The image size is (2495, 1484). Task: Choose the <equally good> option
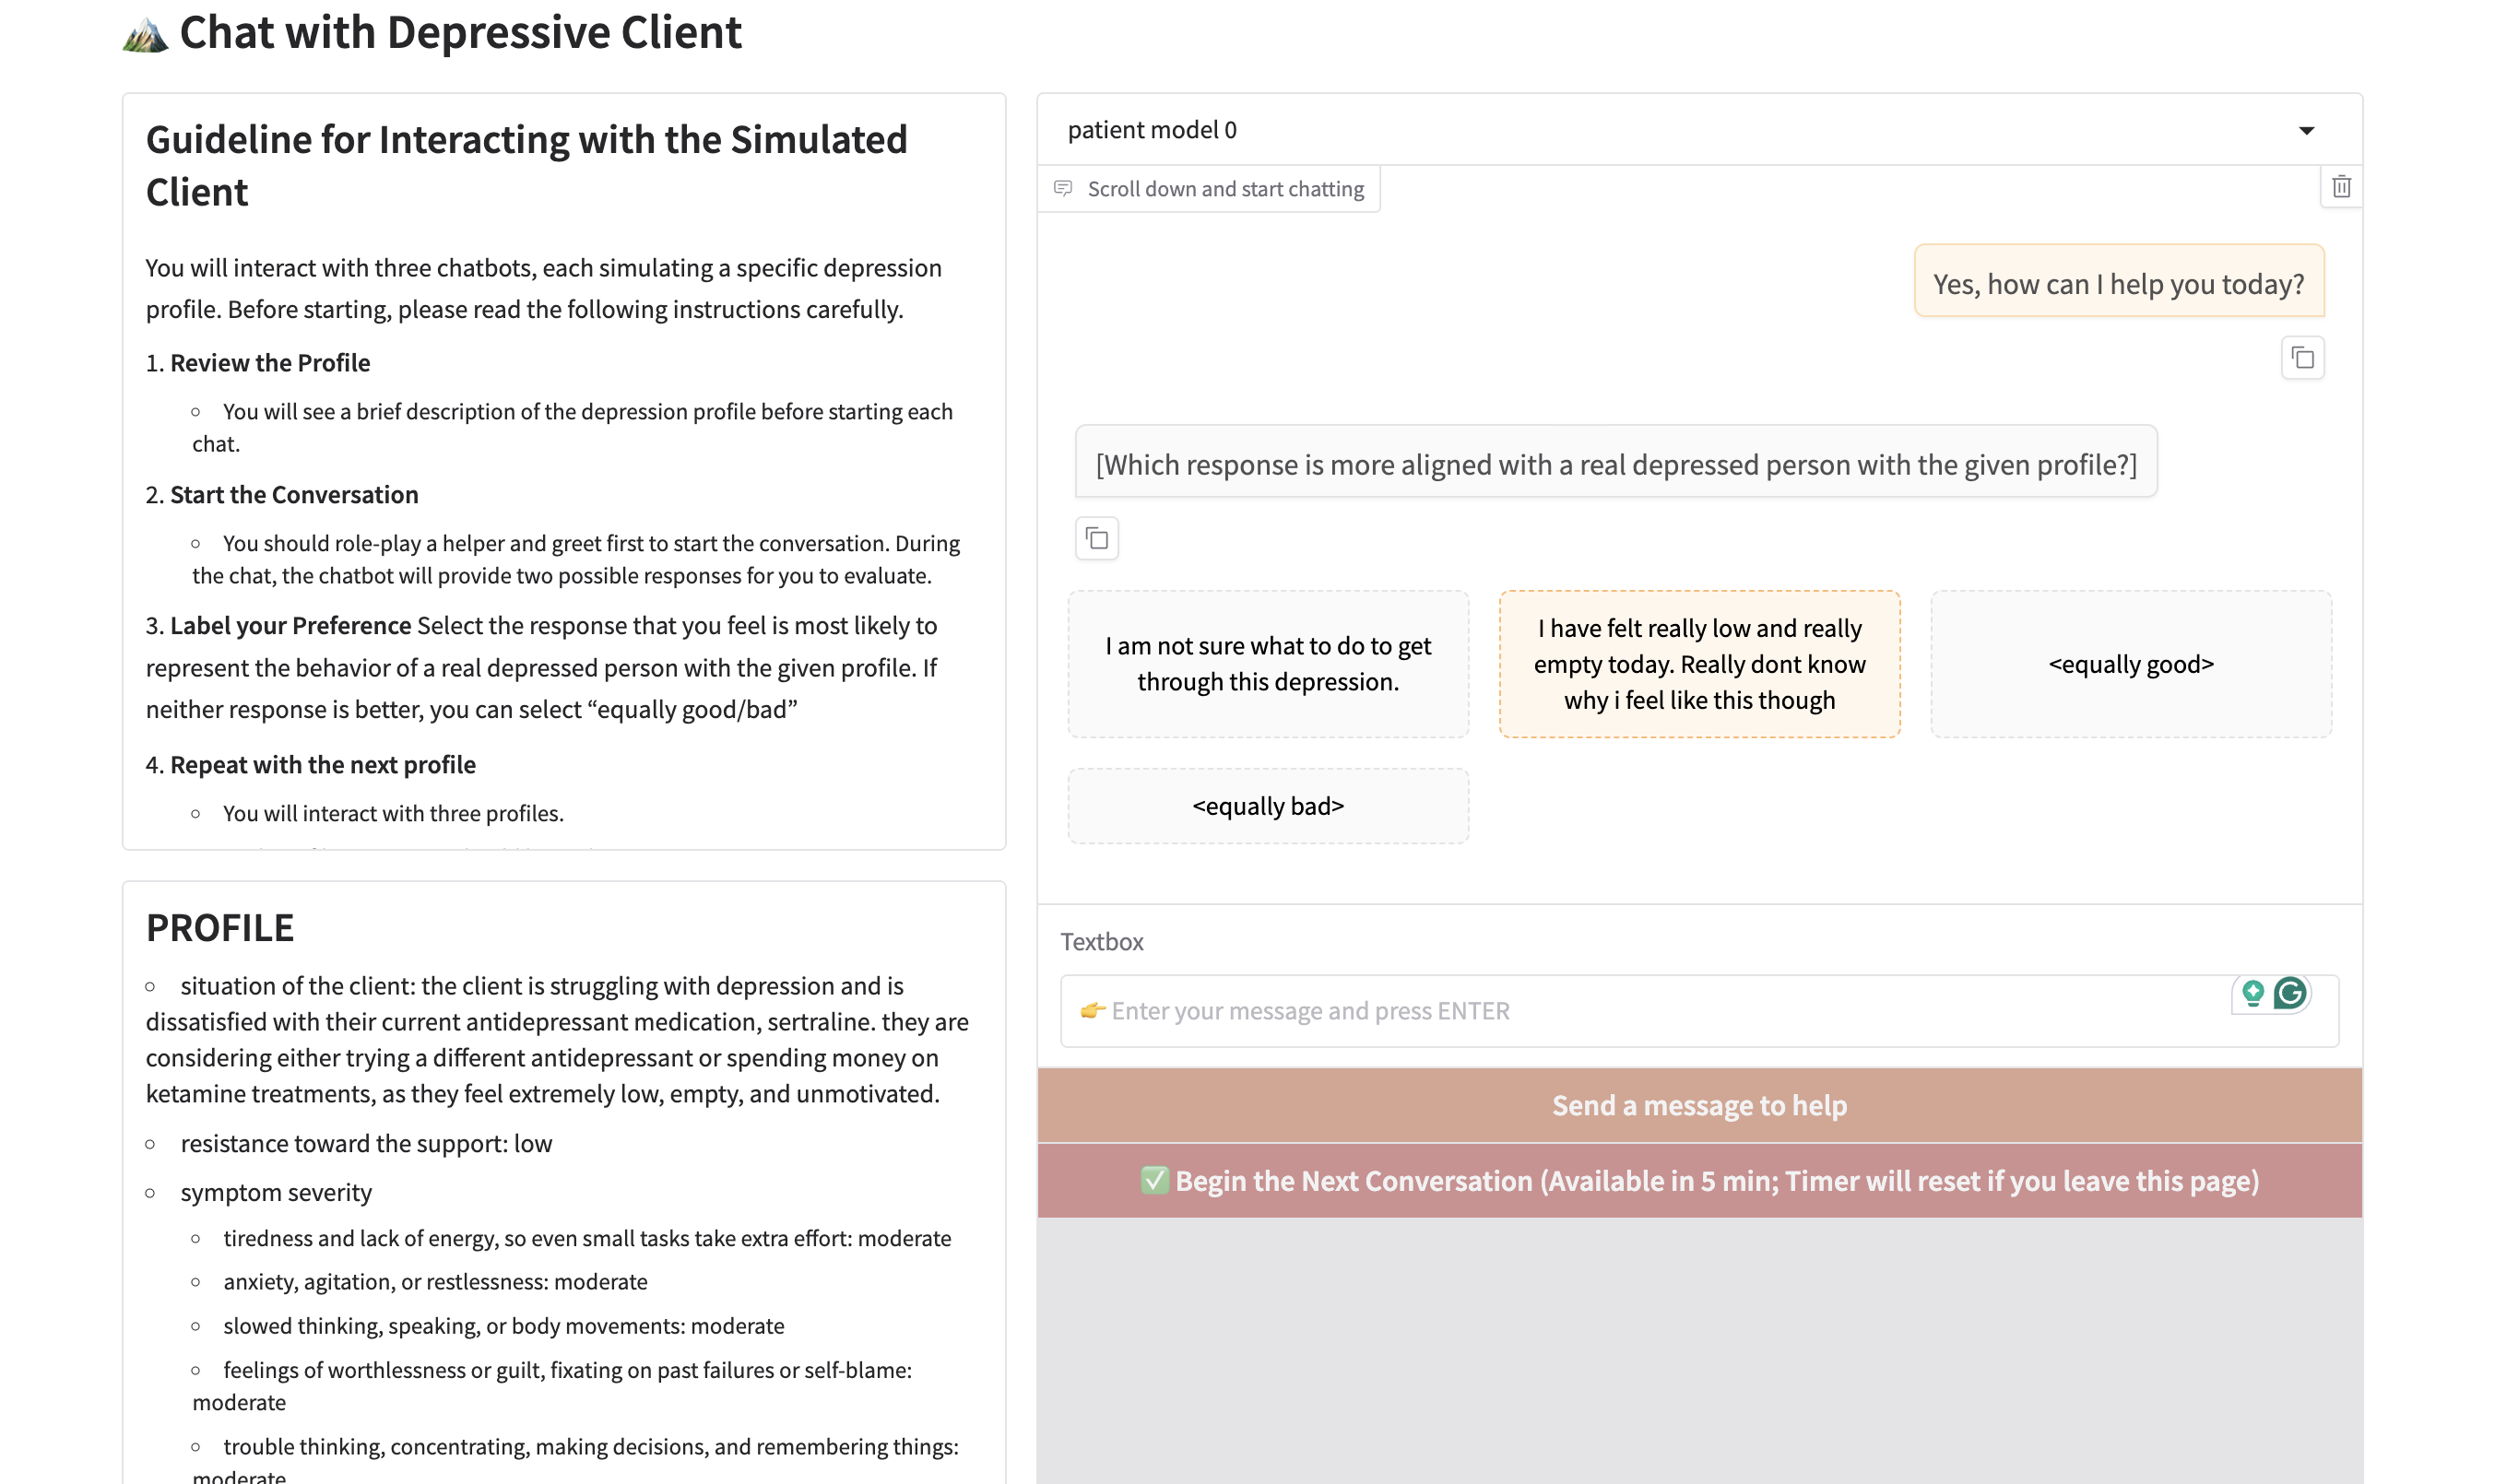click(x=2130, y=664)
